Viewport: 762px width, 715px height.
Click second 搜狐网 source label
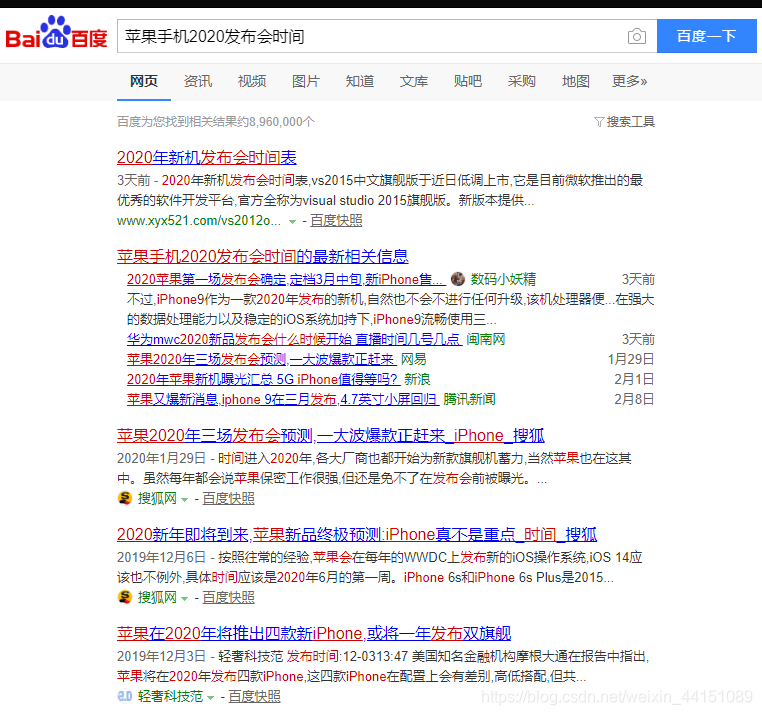pyautogui.click(x=157, y=597)
